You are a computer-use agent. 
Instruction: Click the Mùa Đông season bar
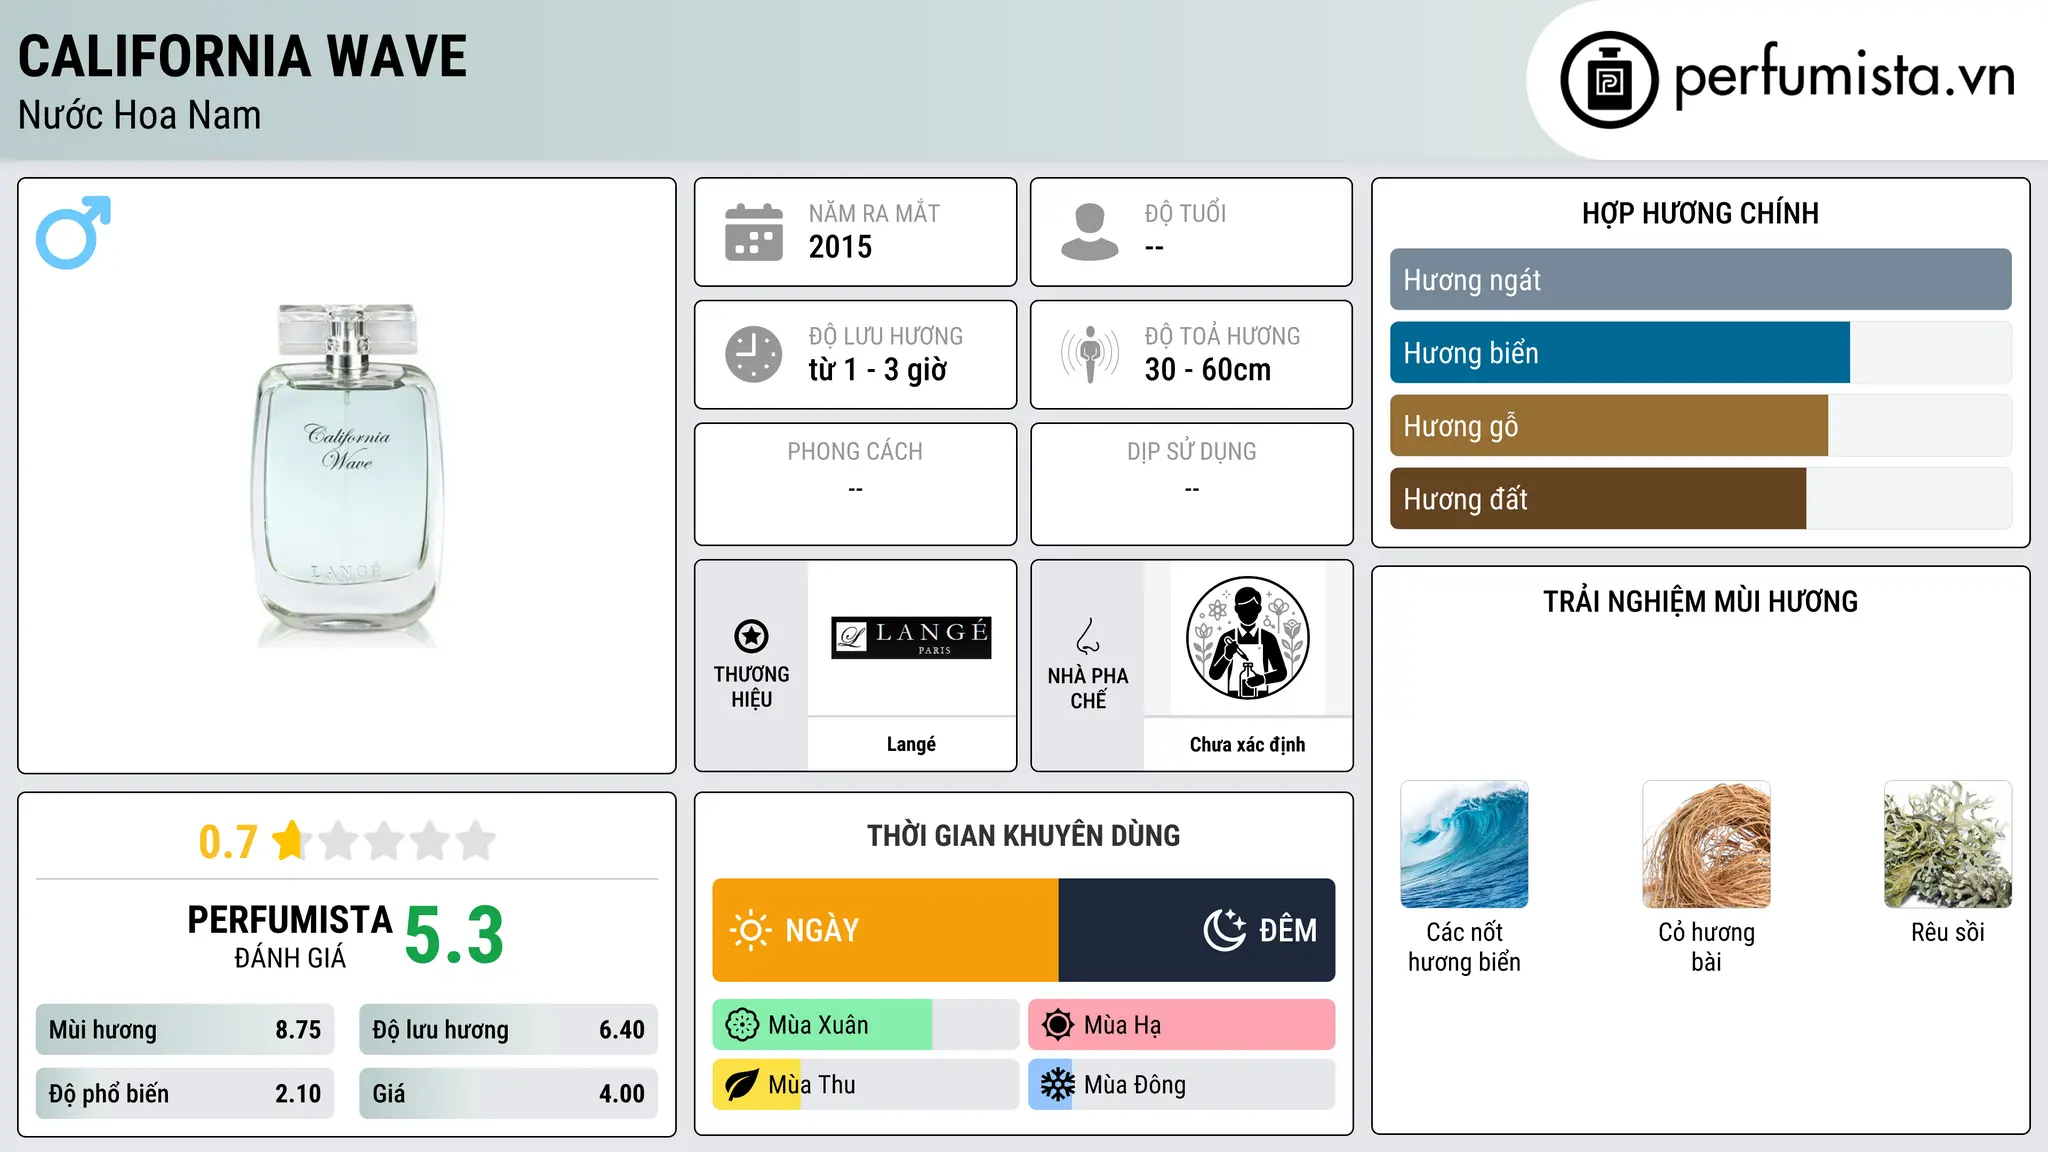1181,1085
